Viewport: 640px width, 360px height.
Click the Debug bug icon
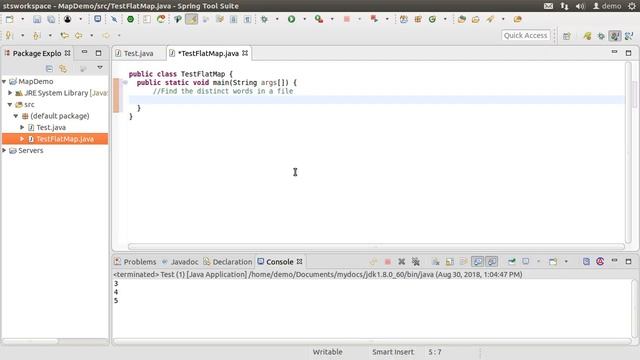point(264,19)
